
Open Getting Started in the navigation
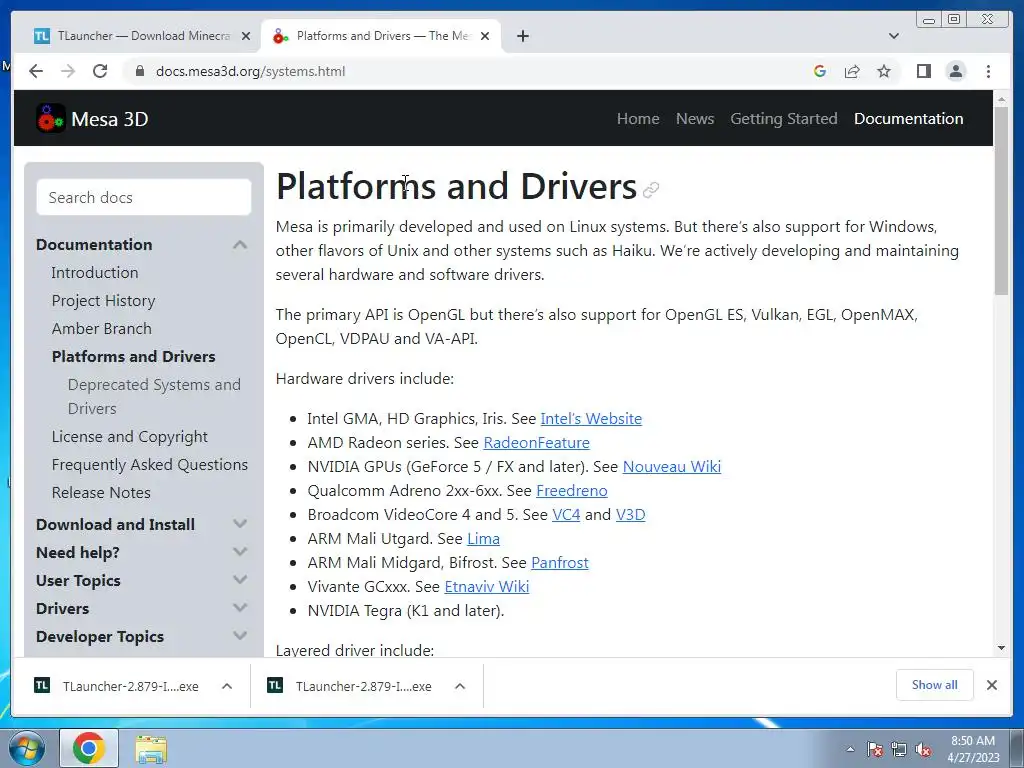tap(784, 119)
